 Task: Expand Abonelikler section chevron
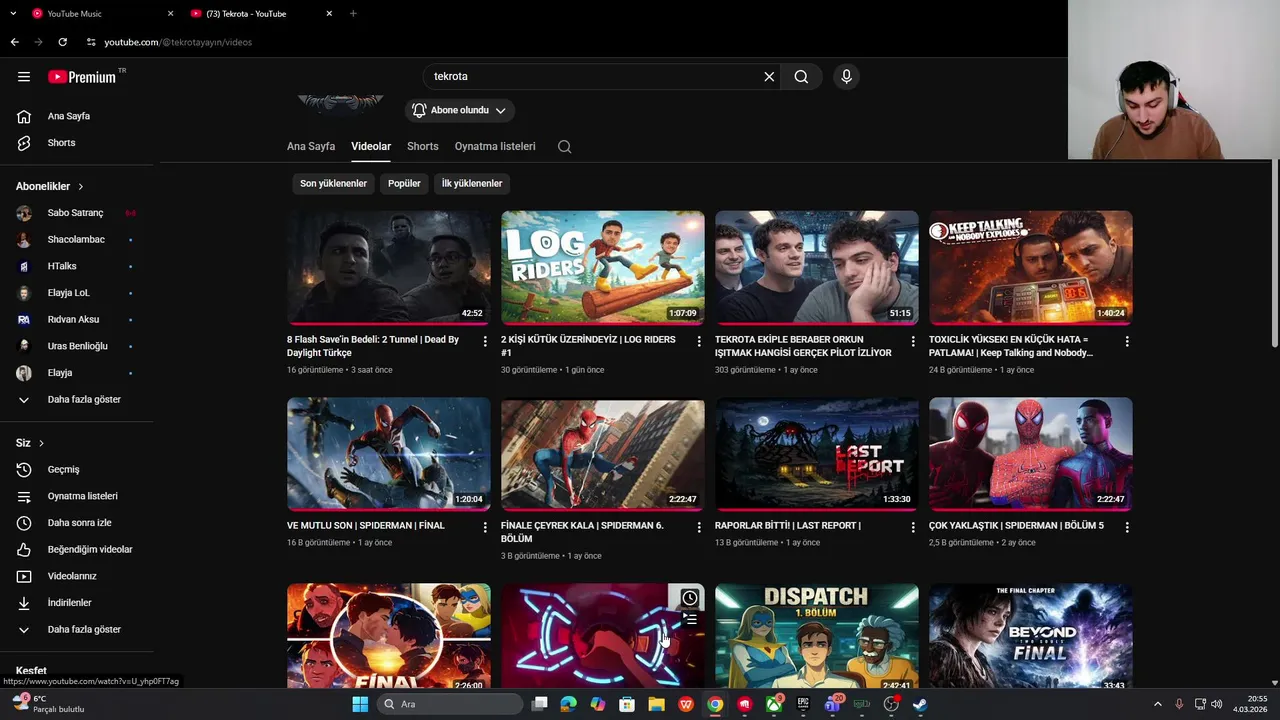tap(81, 187)
